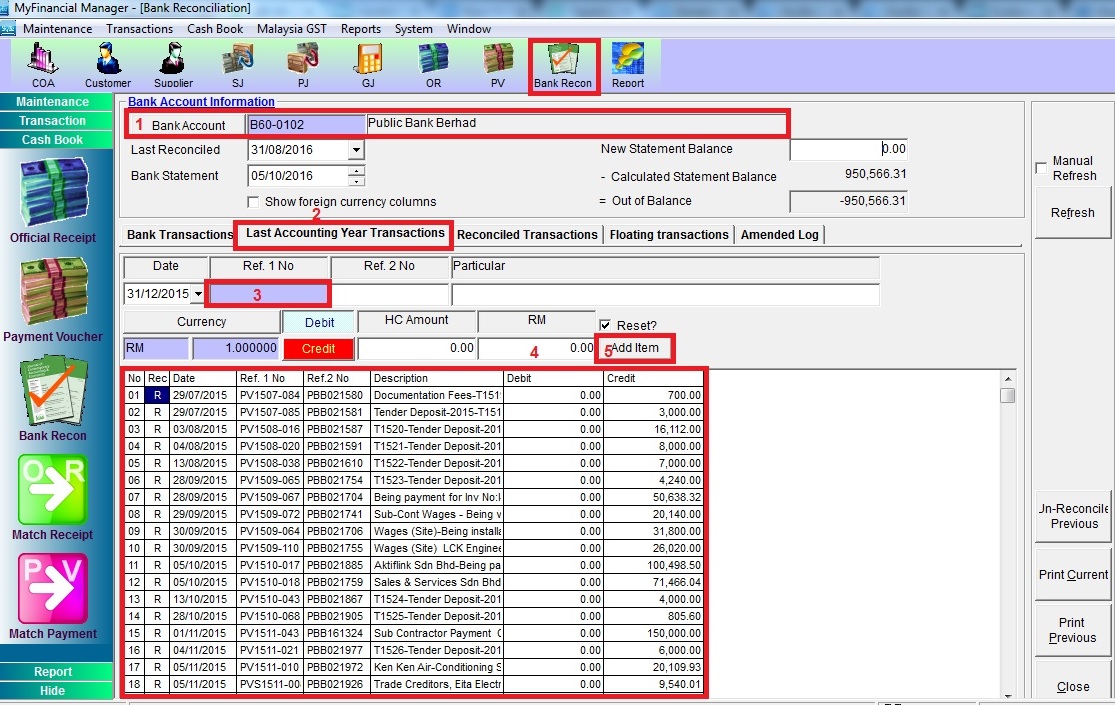Click the Print Current button

click(x=1073, y=575)
